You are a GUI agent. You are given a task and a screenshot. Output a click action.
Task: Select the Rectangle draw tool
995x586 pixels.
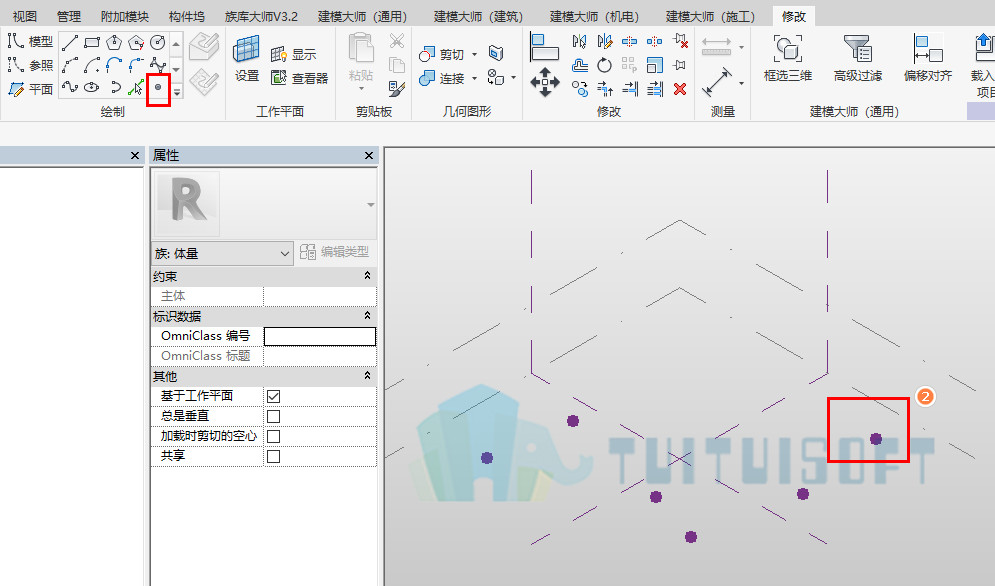click(x=92, y=43)
